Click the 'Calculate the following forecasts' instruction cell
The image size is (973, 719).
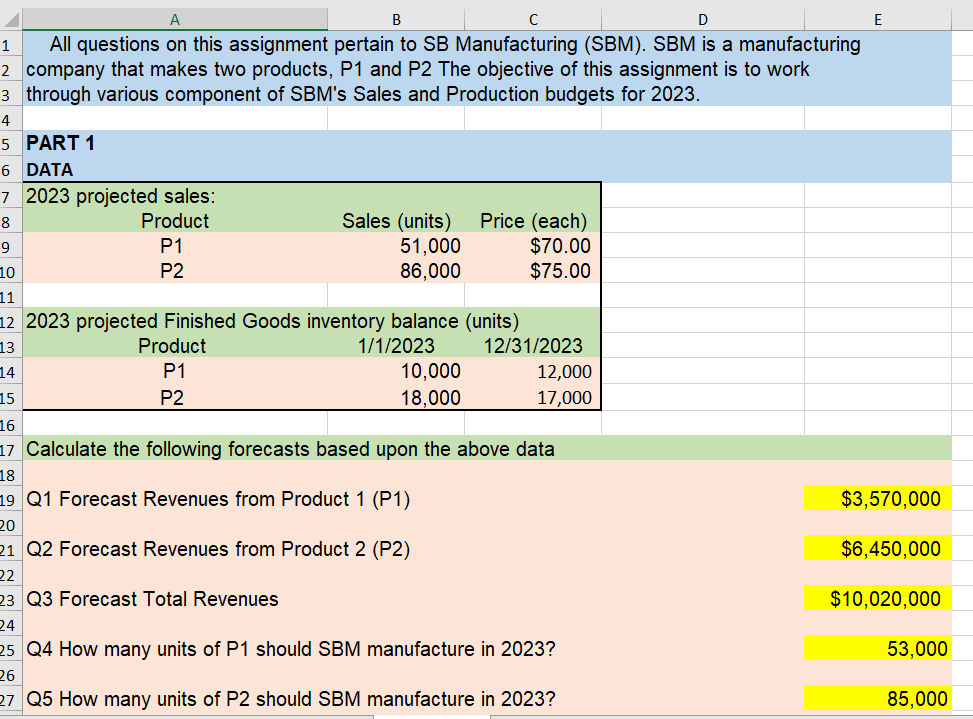(x=290, y=449)
